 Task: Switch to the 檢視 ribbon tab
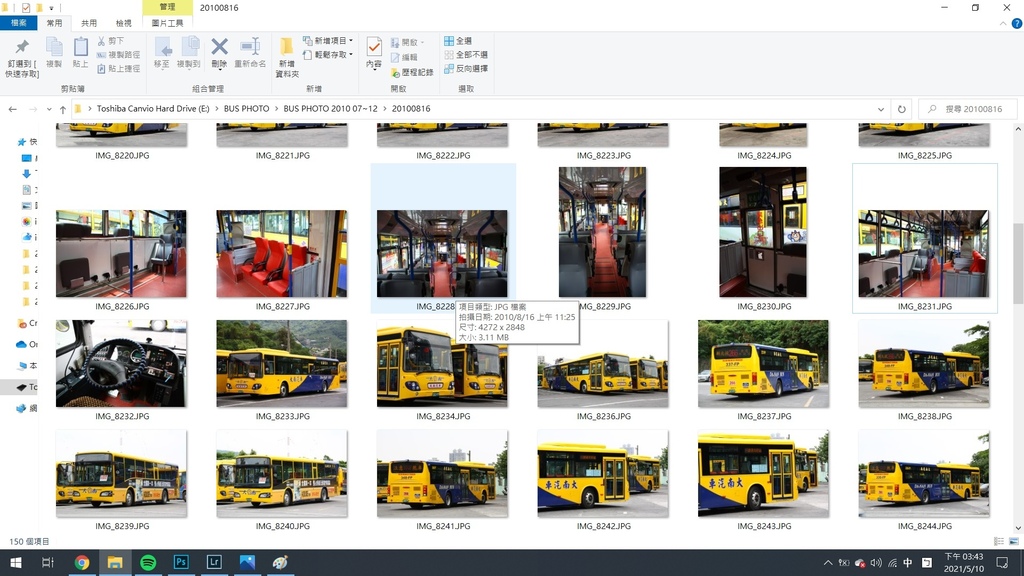[123, 23]
